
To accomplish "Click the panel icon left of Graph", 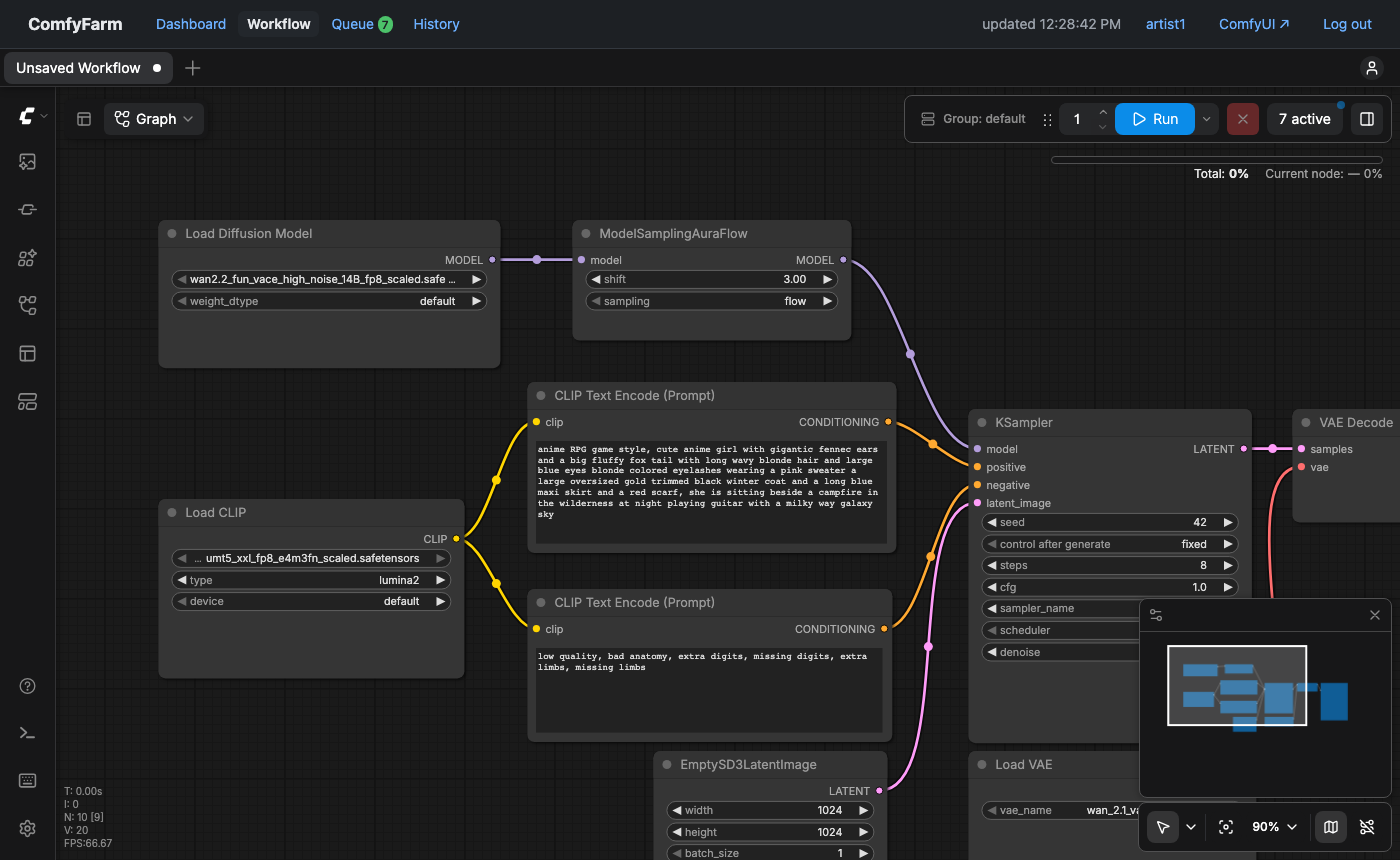I will tap(84, 119).
